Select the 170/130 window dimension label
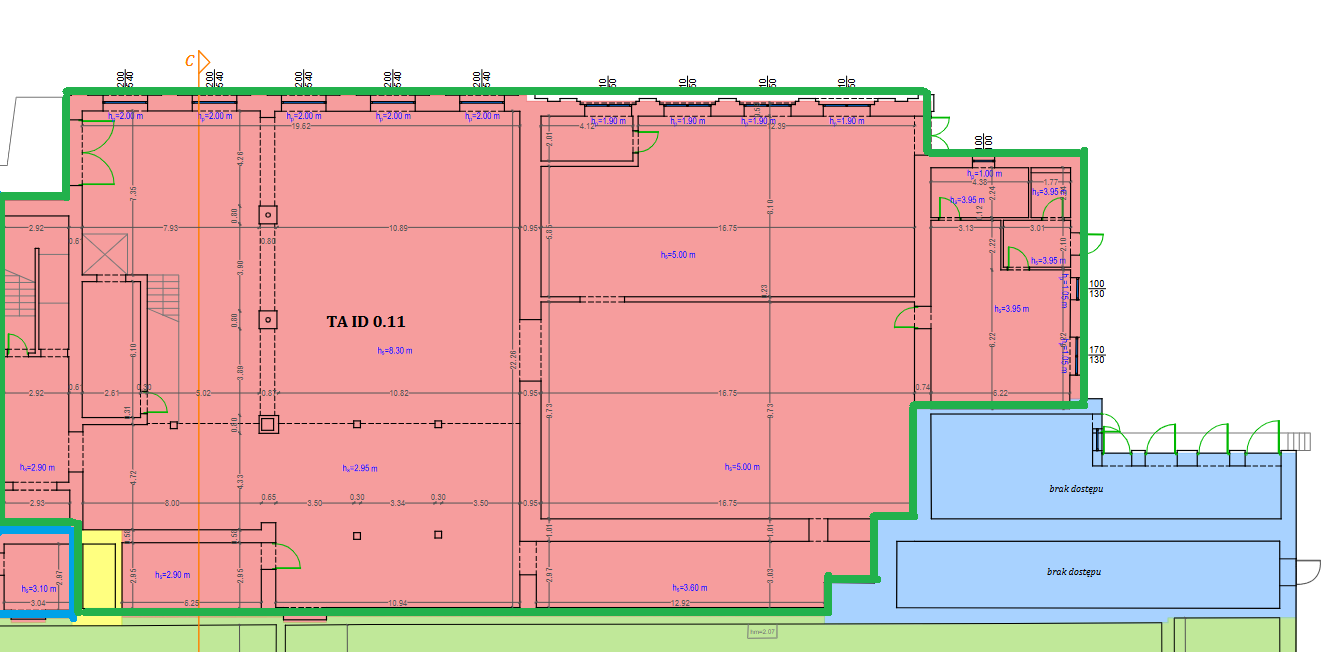The image size is (1331, 652). tap(1096, 354)
